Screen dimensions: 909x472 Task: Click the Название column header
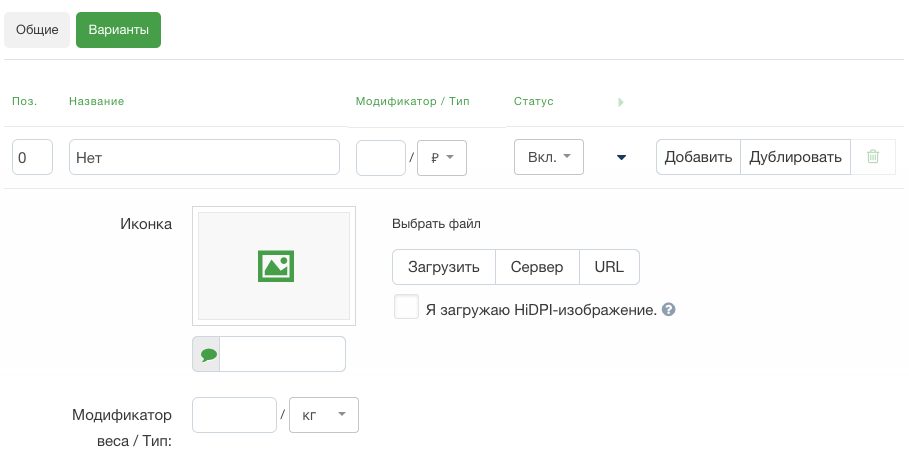tap(96, 101)
